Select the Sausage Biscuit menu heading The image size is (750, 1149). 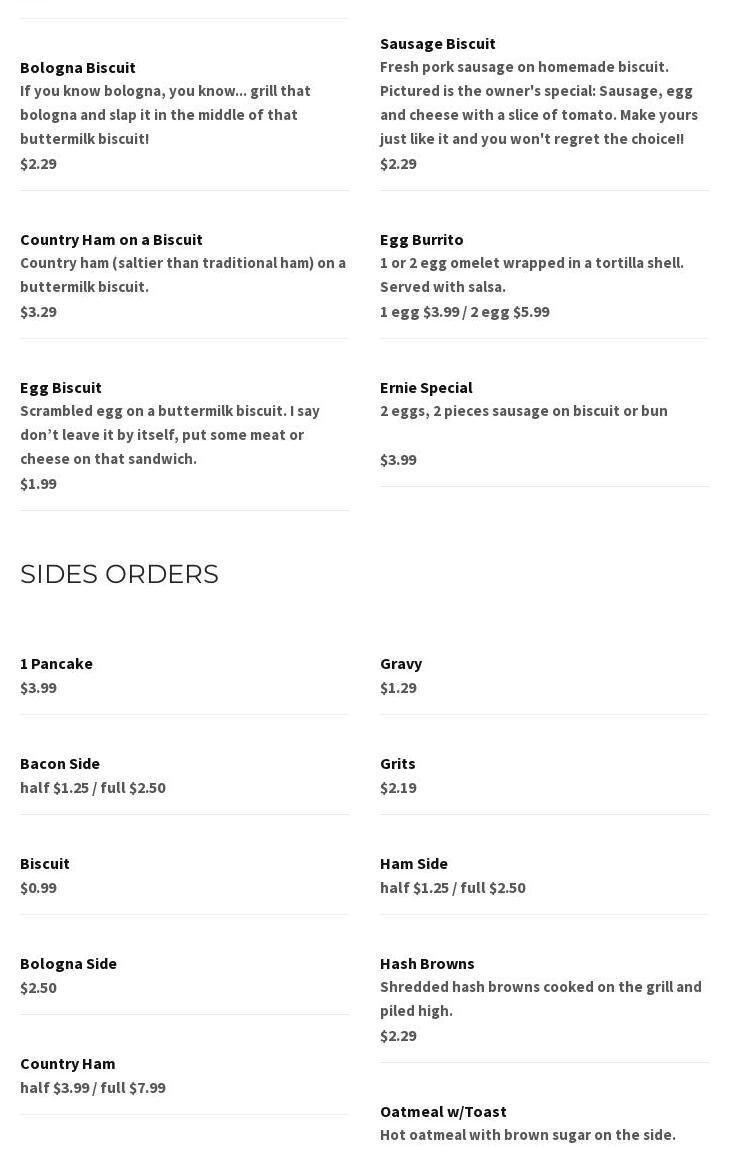[437, 43]
